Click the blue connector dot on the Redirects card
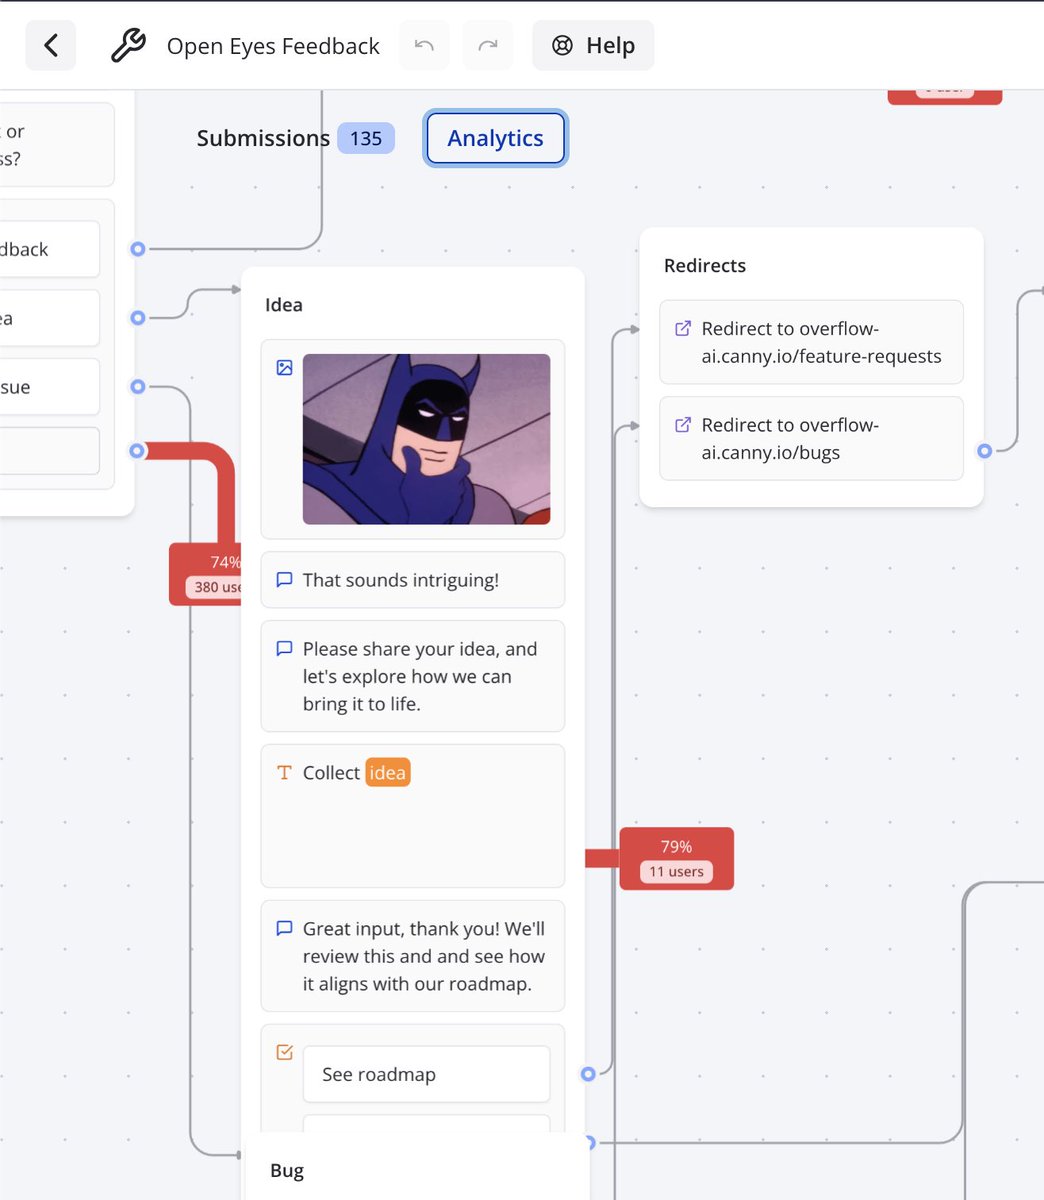The image size is (1044, 1200). (985, 451)
